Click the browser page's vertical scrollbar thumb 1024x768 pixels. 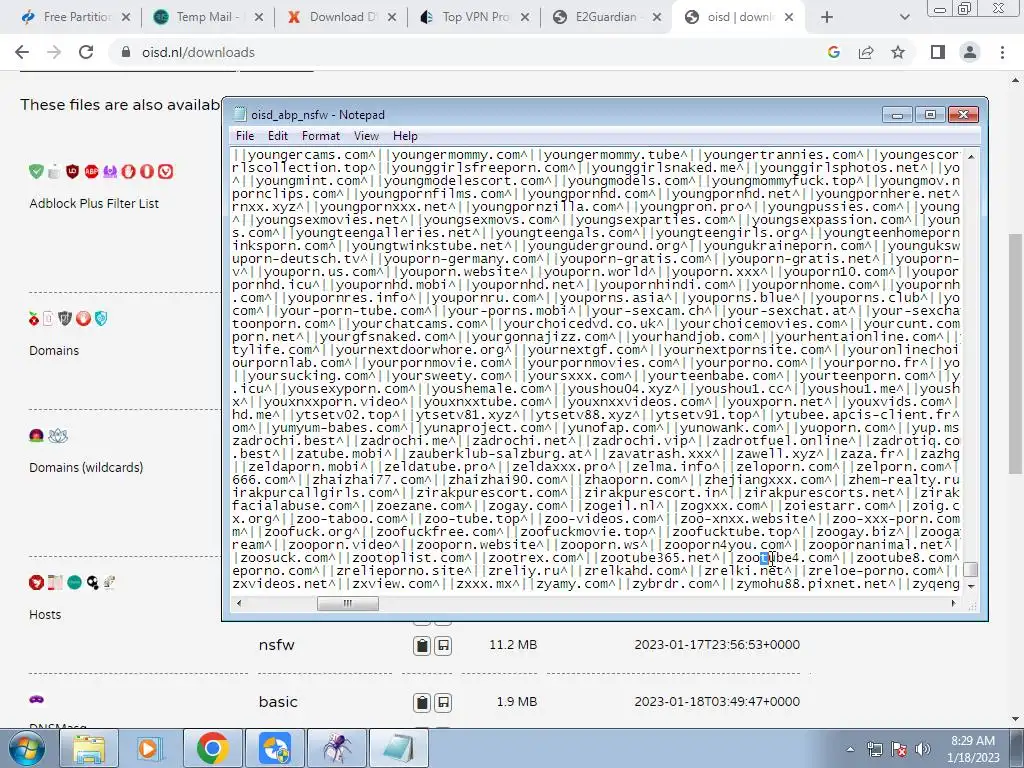click(x=1015, y=353)
